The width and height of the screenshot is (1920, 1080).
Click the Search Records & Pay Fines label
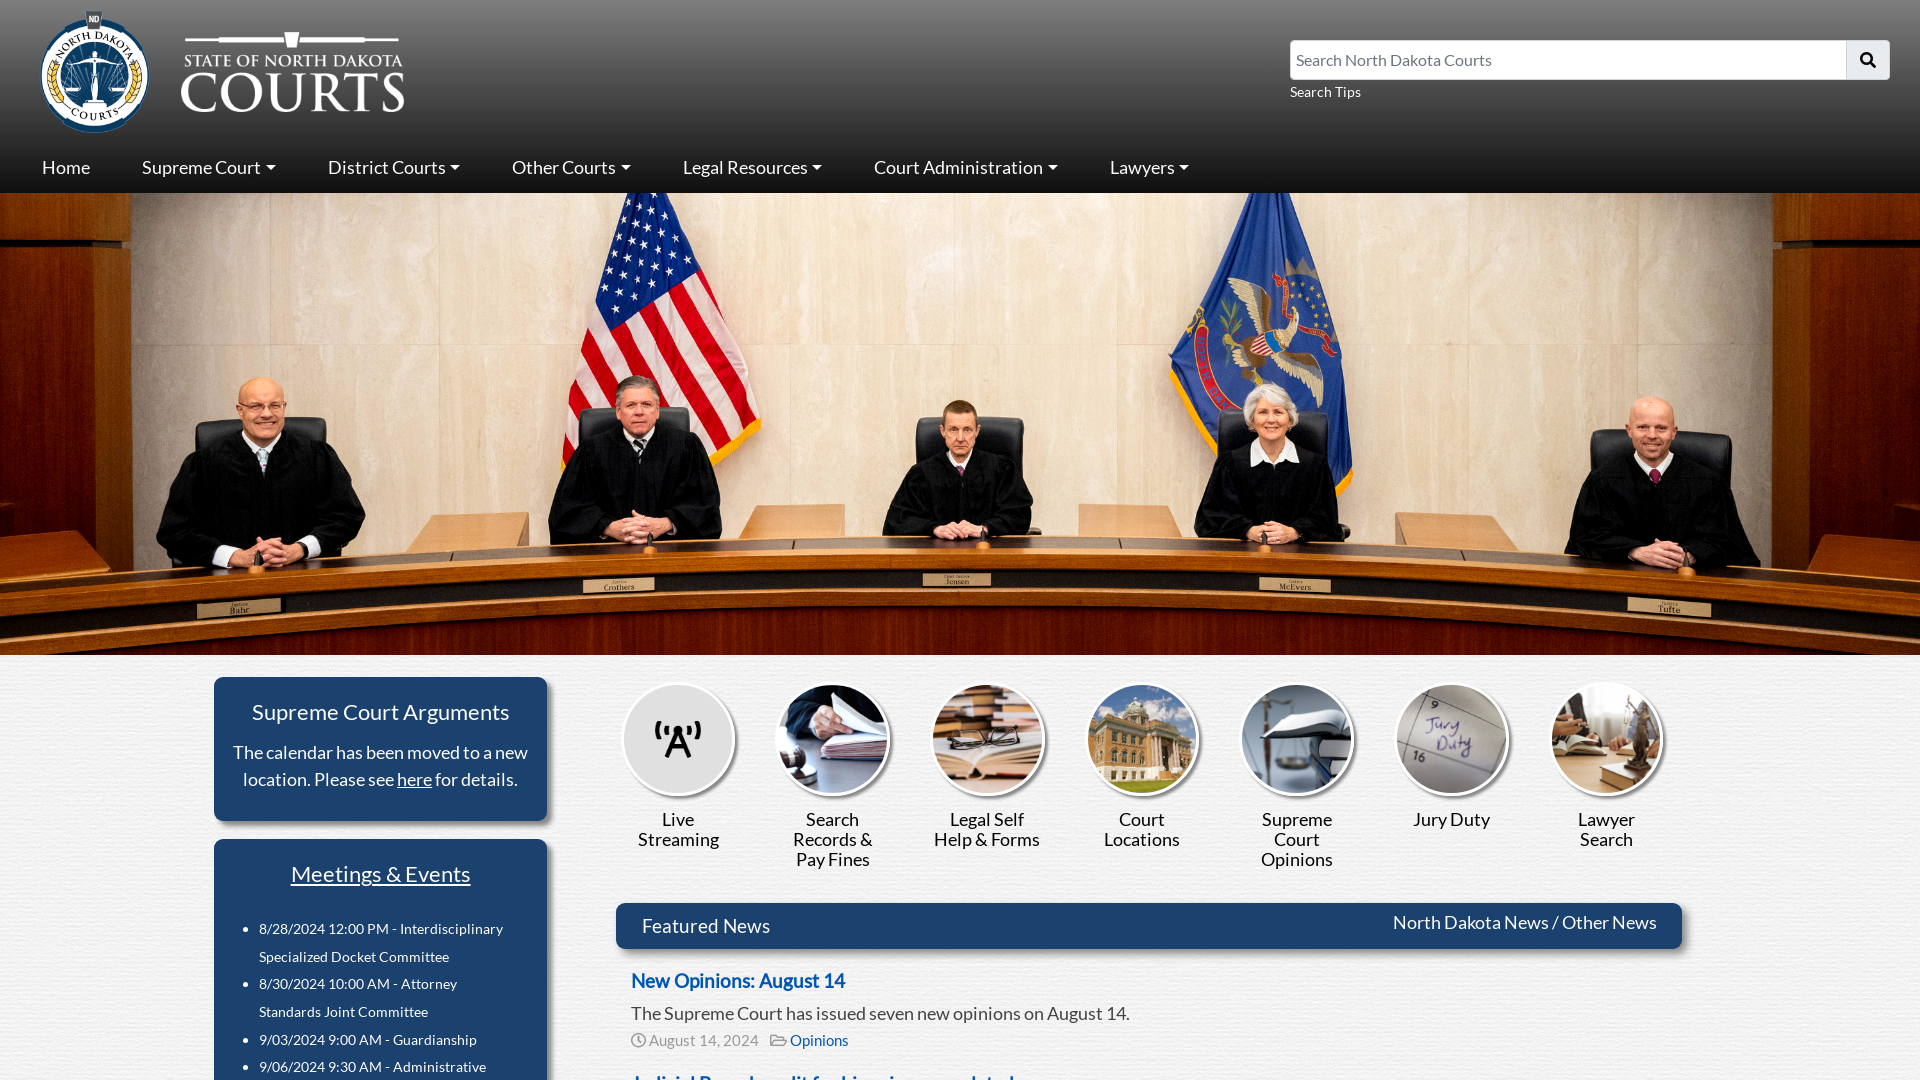pyautogui.click(x=832, y=840)
